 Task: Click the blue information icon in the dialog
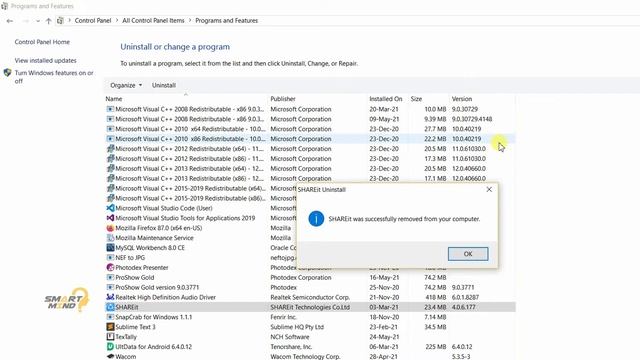(316, 219)
